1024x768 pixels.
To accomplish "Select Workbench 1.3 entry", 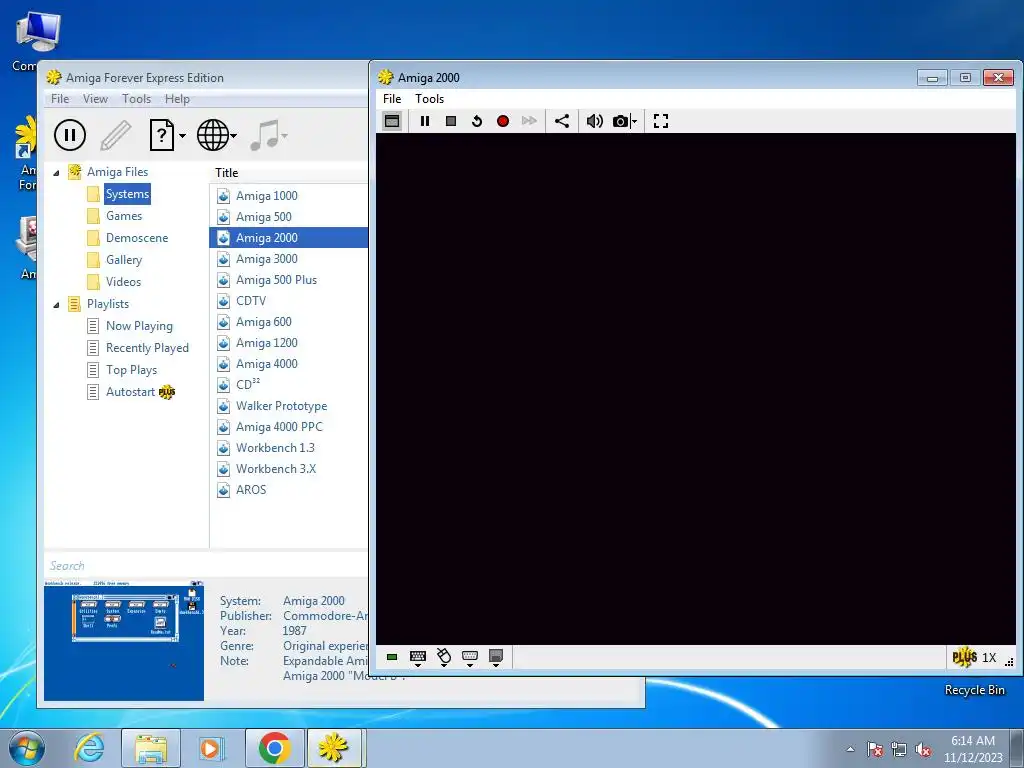I will pyautogui.click(x=289, y=448).
